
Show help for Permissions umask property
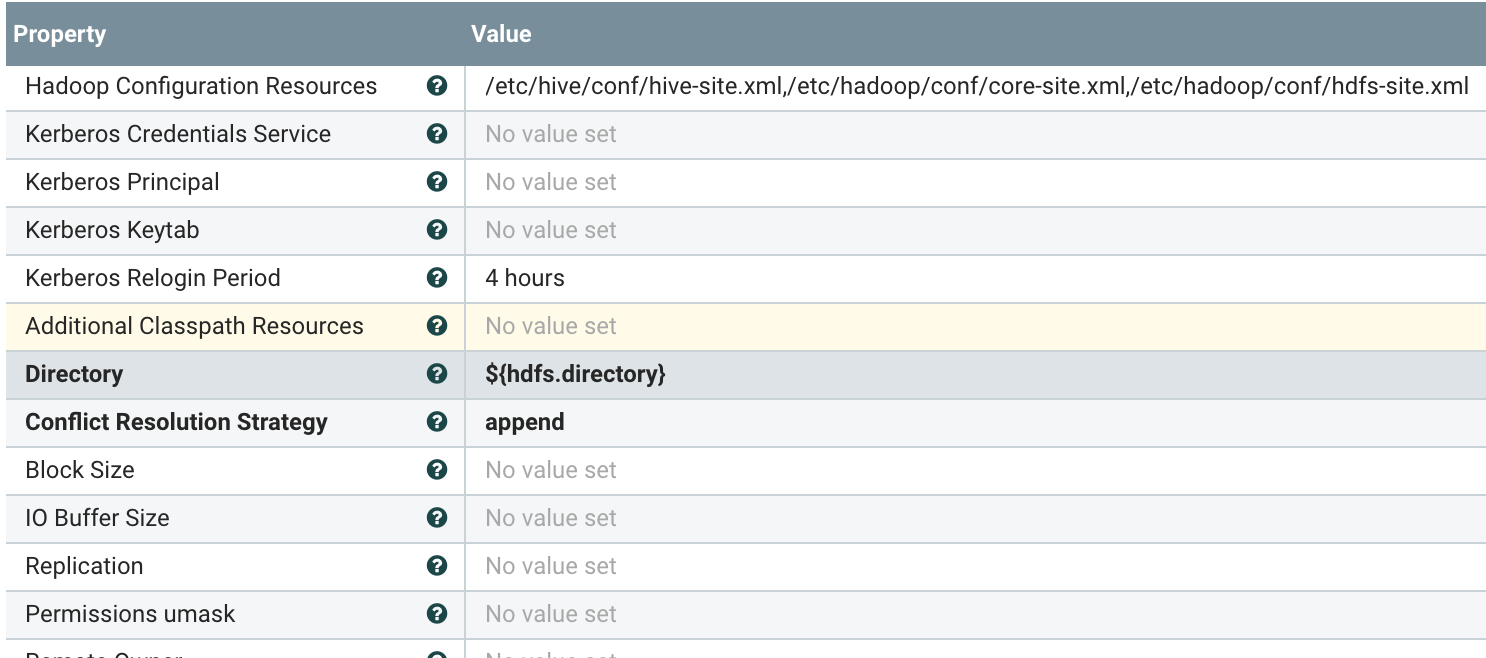(x=436, y=614)
